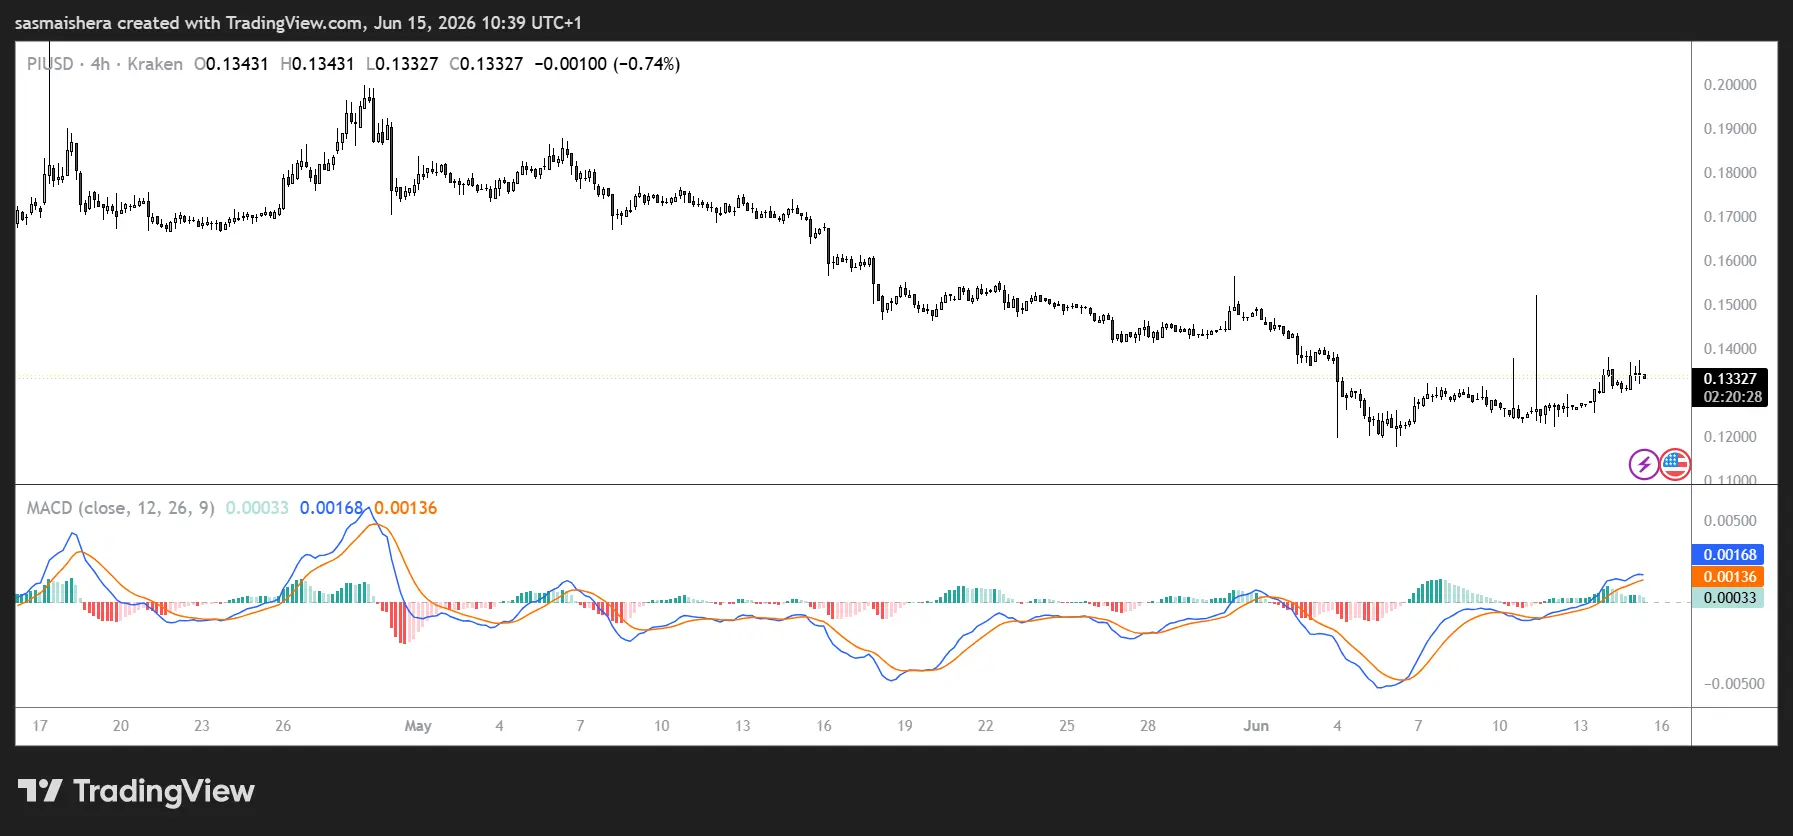Click the date 19 on the time axis

904,726
